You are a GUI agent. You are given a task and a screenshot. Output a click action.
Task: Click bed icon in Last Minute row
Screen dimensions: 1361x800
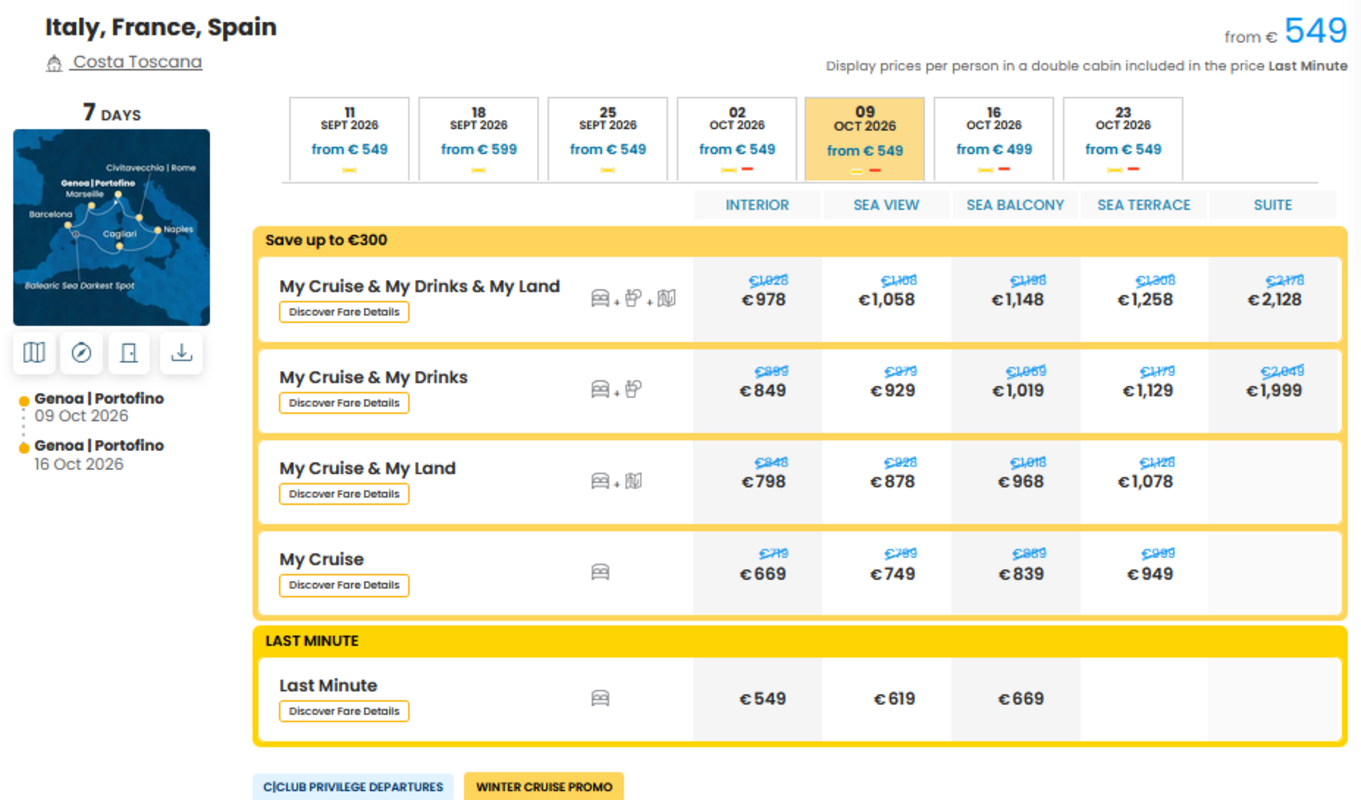tap(600, 698)
